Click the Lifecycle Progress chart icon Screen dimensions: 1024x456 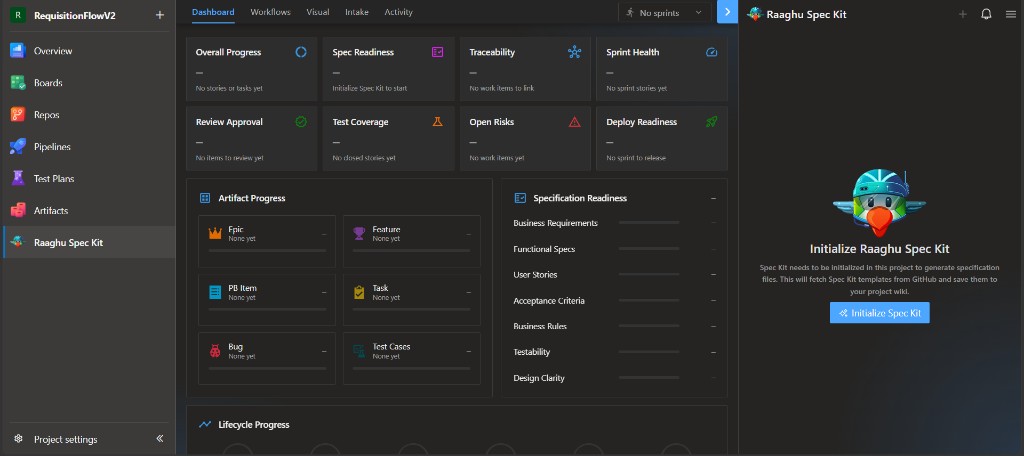205,425
